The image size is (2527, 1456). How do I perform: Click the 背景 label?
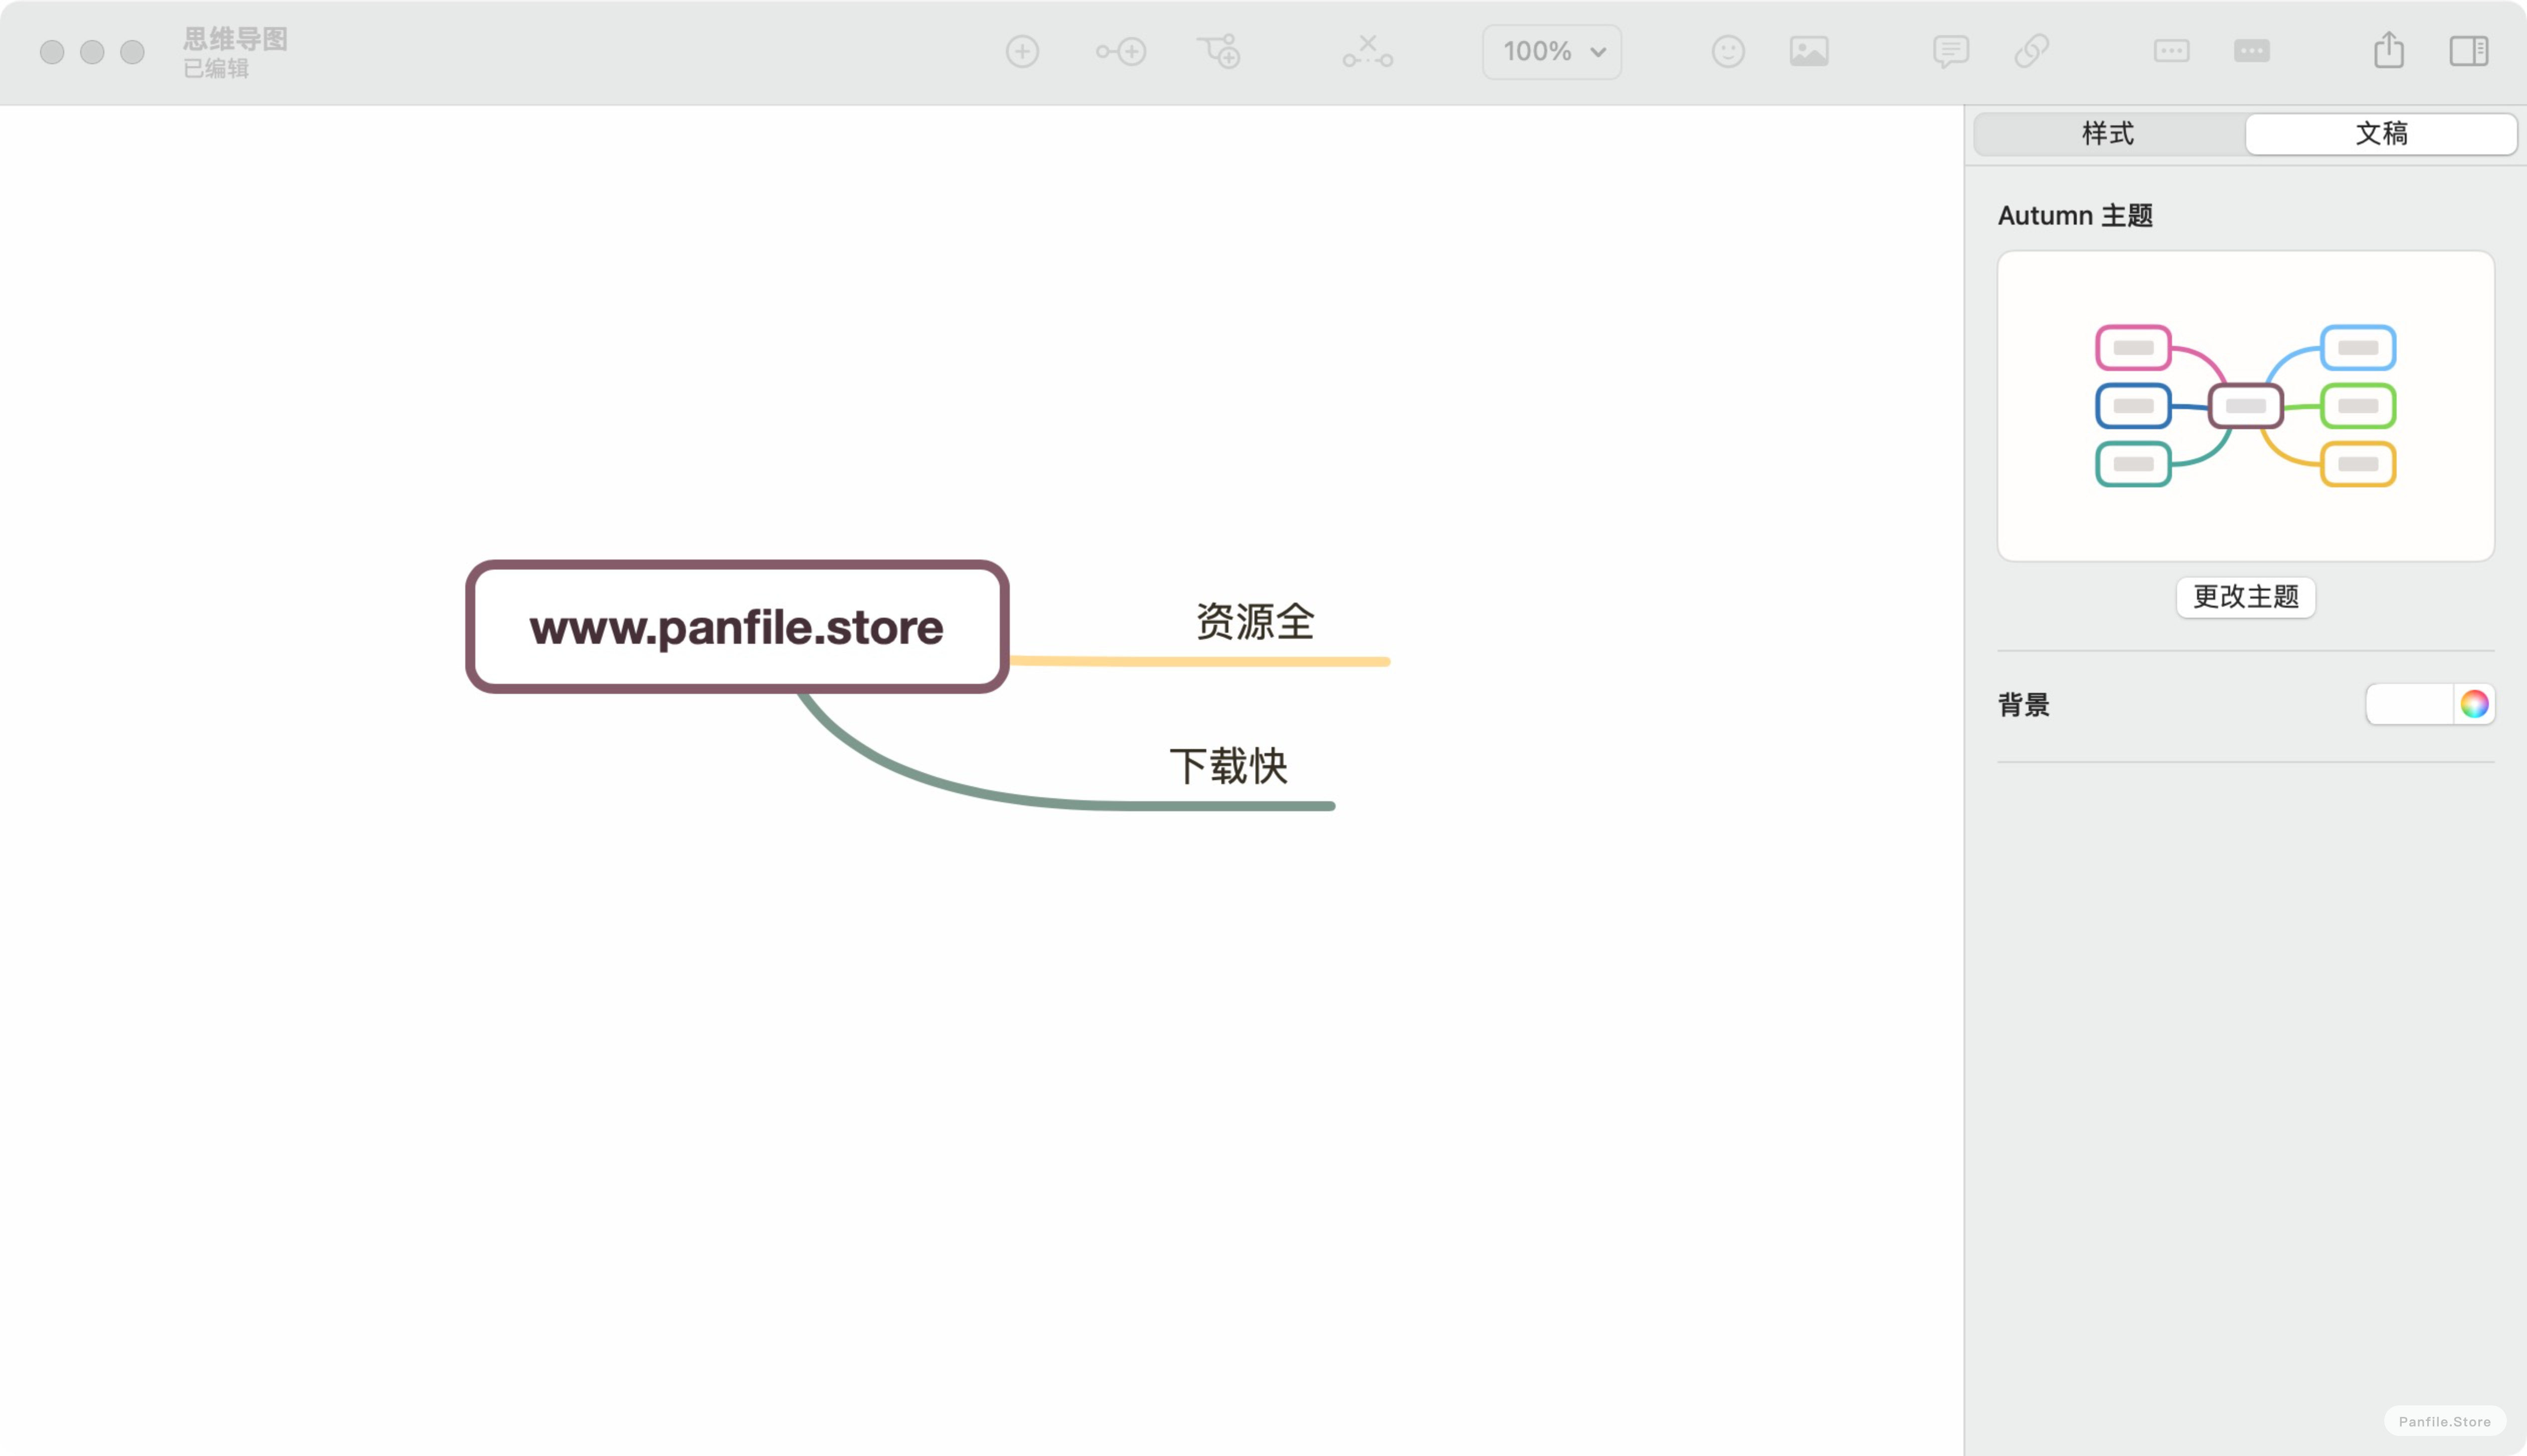[2023, 704]
